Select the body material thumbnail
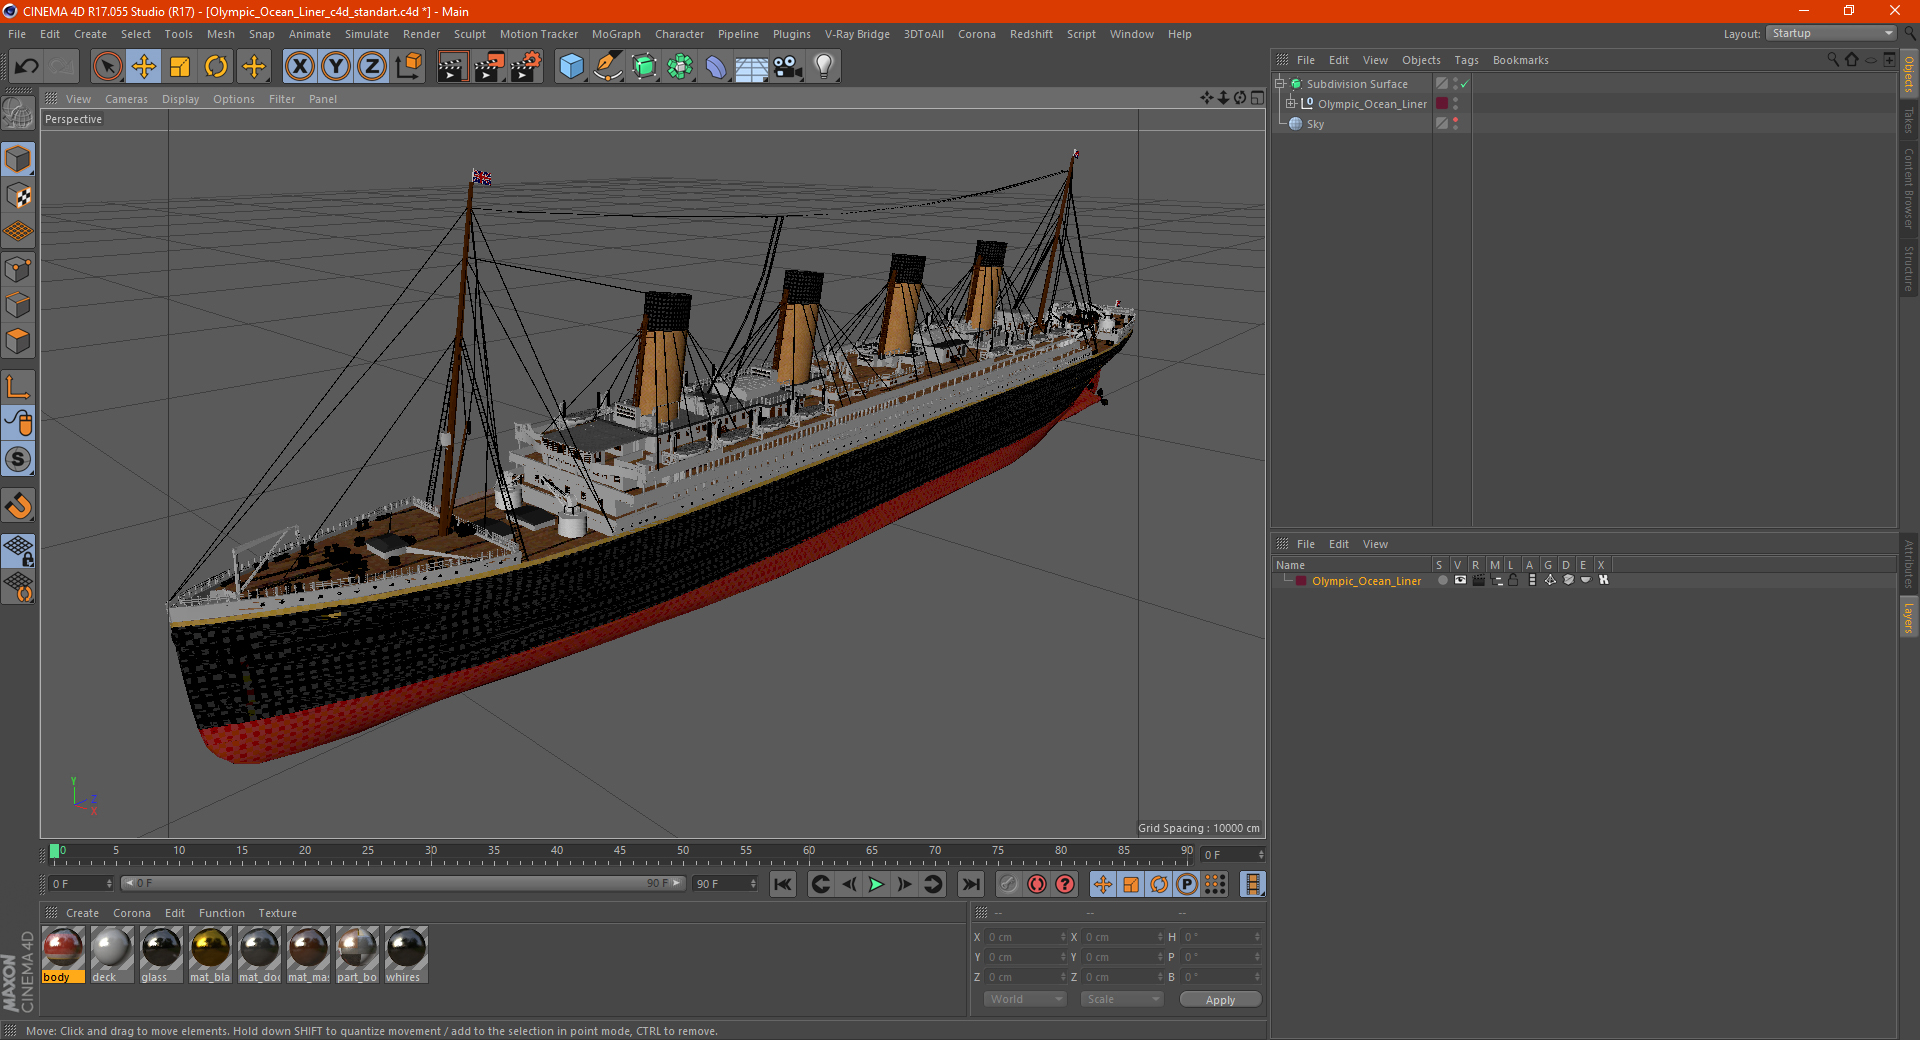The image size is (1920, 1040). click(62, 954)
